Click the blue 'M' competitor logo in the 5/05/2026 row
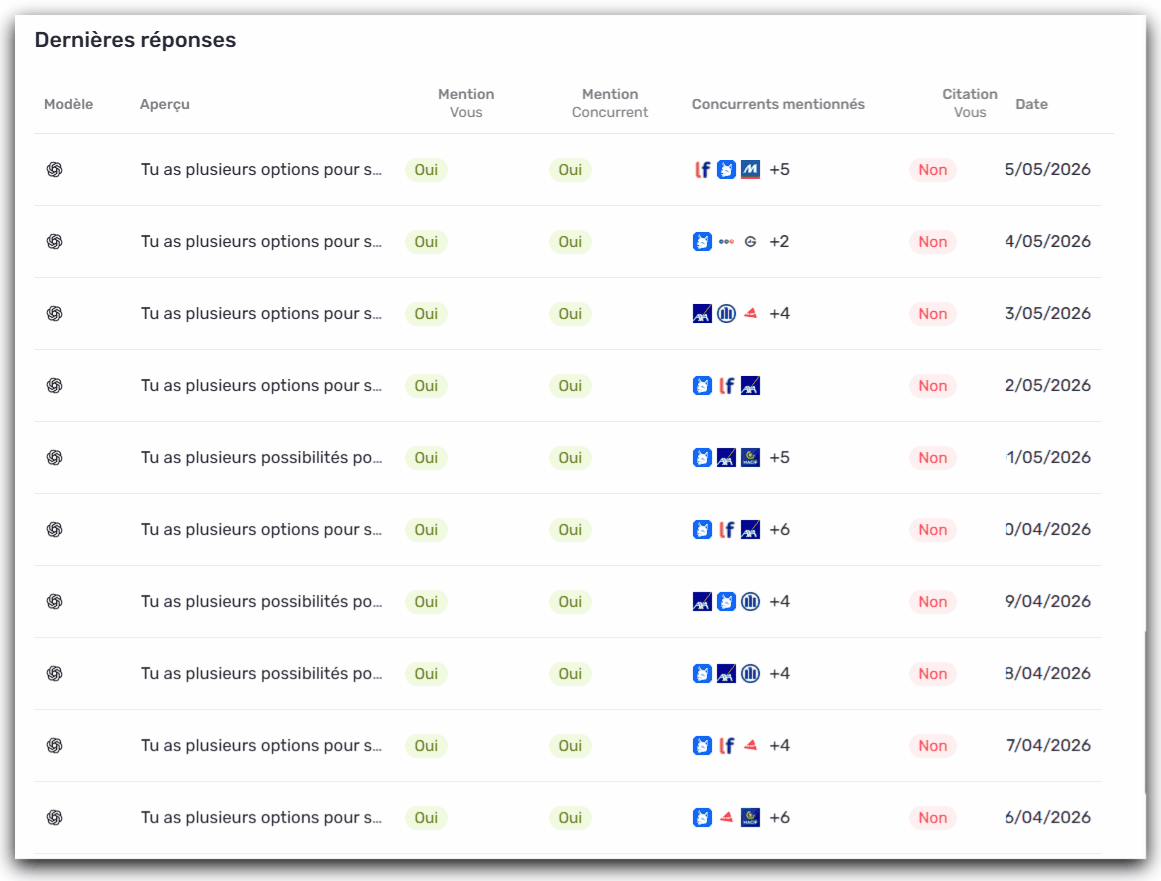The width and height of the screenshot is (1161, 881). (750, 170)
